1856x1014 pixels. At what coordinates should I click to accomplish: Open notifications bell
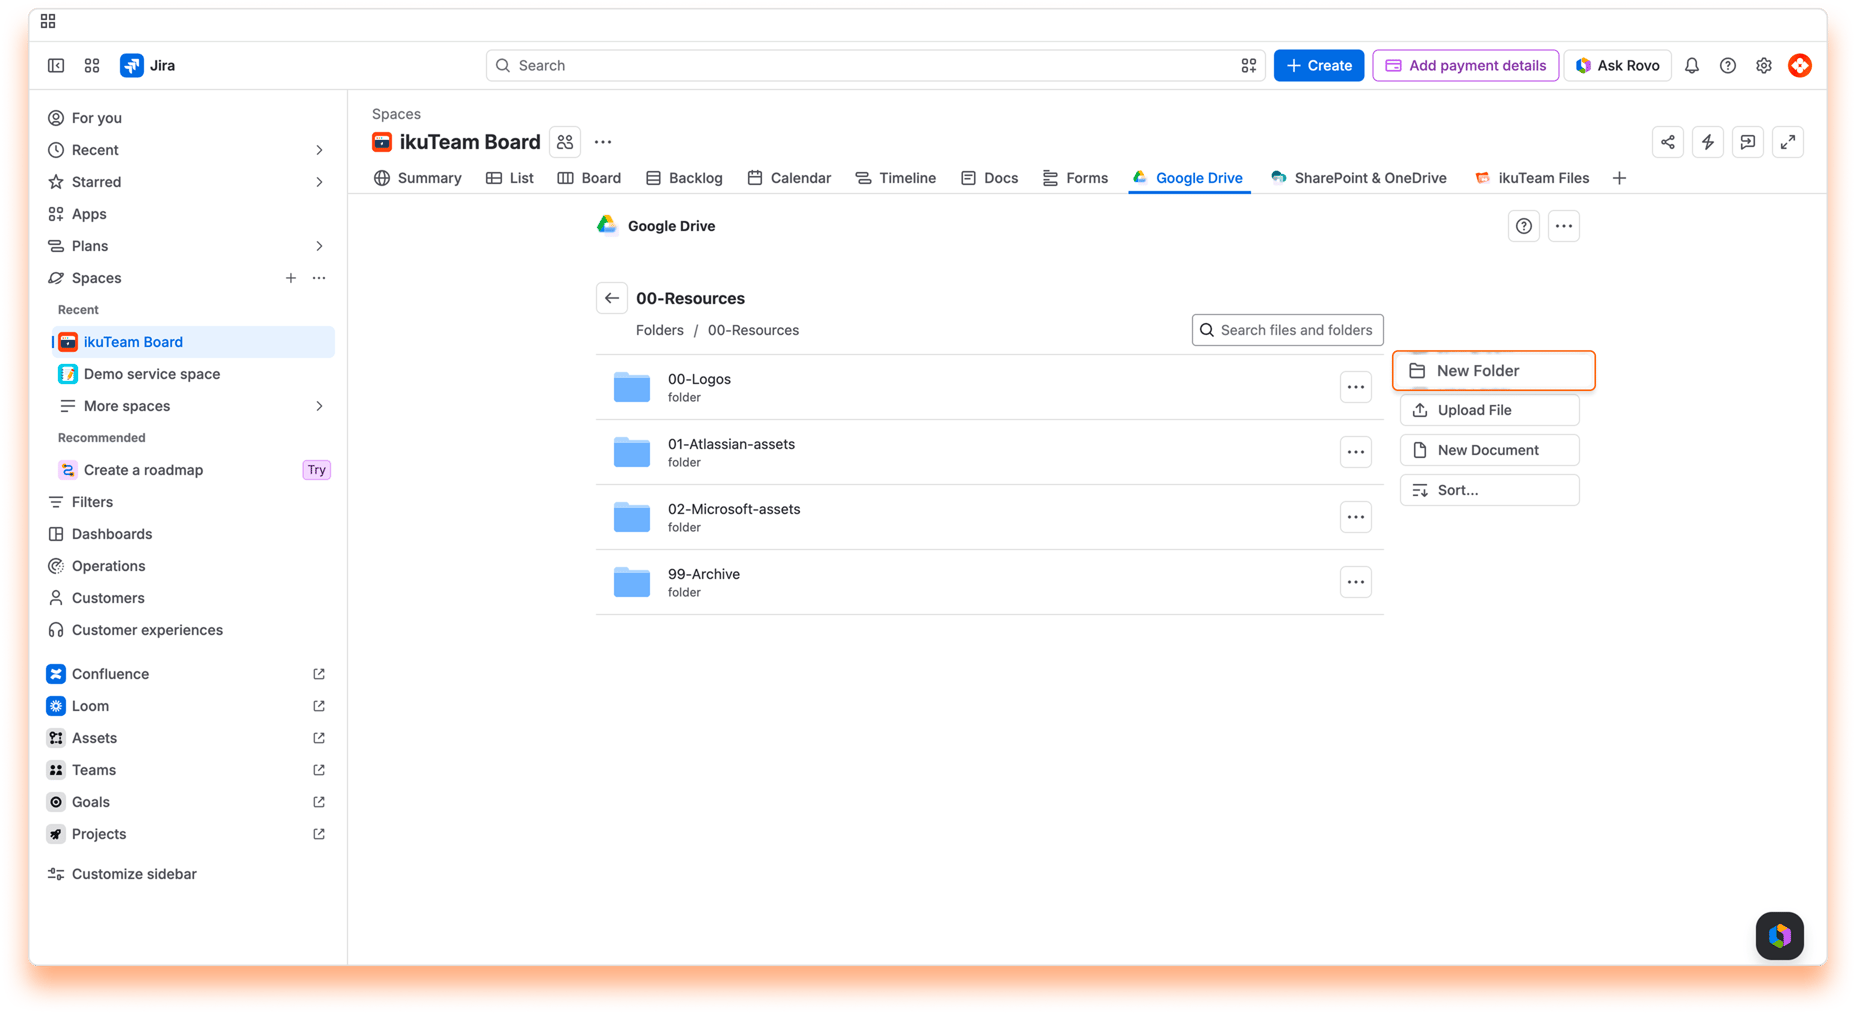pos(1692,65)
